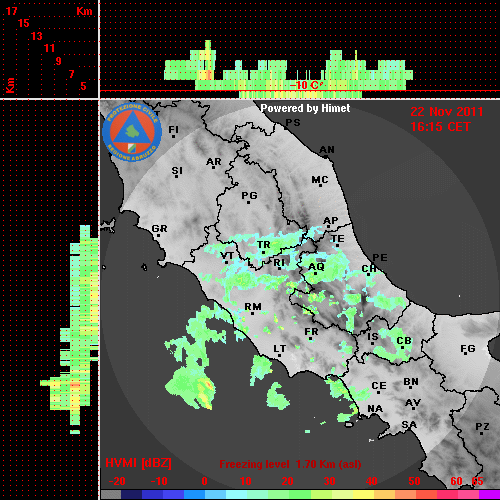The height and width of the screenshot is (500, 500).
Task: Pick the magenta 65 dBZ color swatch
Action: [489, 494]
